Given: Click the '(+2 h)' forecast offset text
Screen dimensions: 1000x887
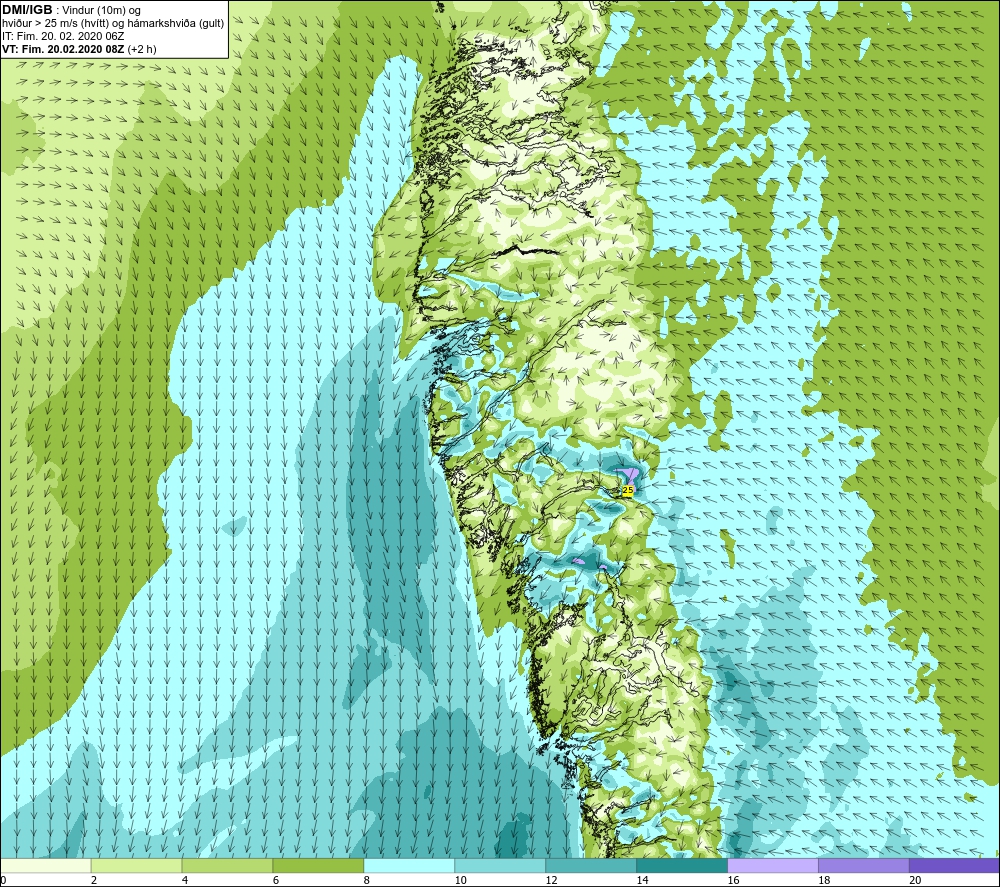Looking at the screenshot, I should point(142,49).
